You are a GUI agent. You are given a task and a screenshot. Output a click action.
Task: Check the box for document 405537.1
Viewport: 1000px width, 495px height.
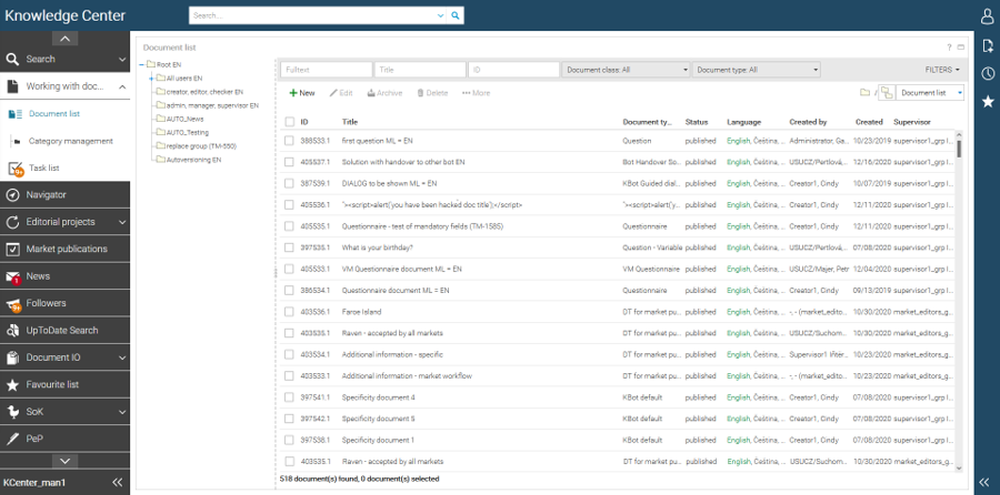click(x=290, y=162)
